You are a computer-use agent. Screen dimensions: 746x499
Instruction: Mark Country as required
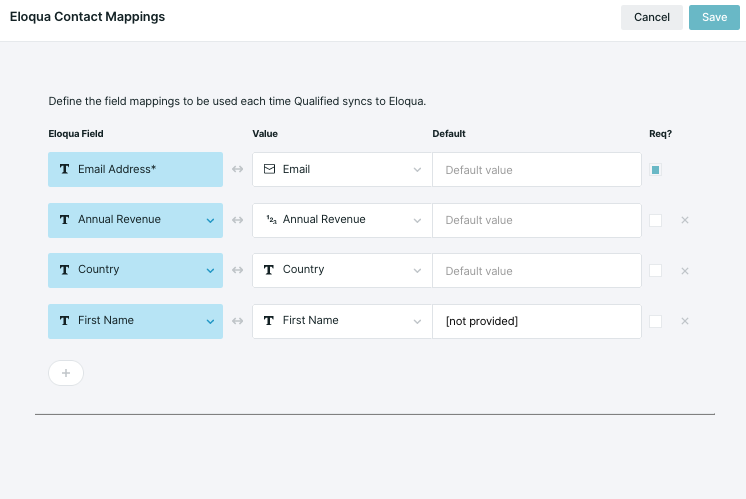(655, 271)
